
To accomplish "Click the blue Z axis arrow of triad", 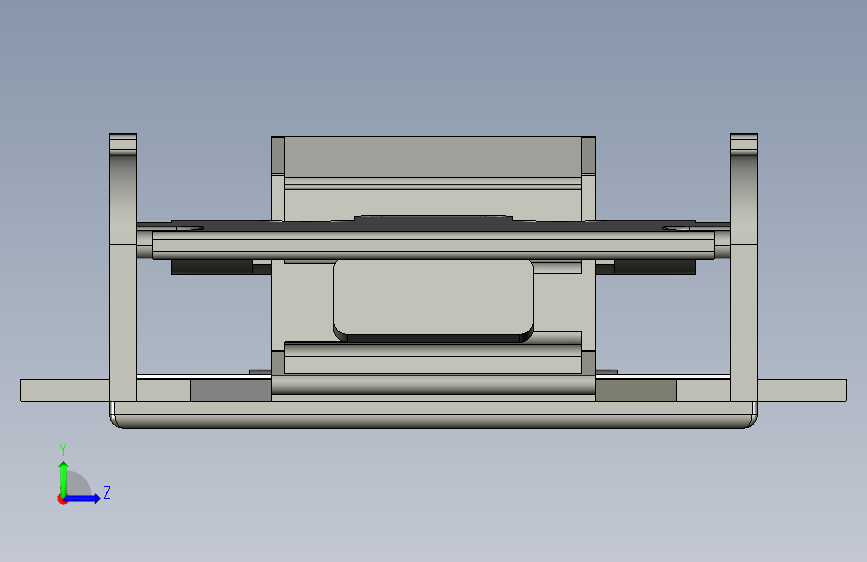I will click(83, 498).
